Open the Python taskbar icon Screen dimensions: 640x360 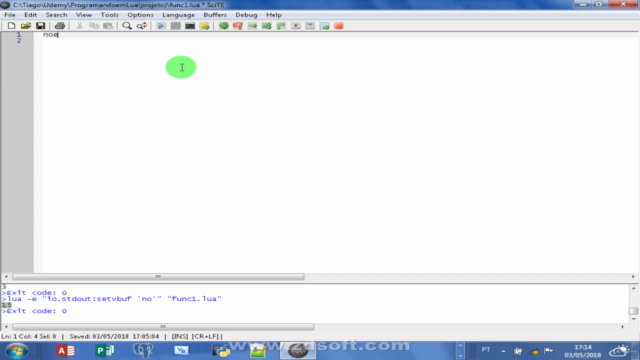tap(221, 351)
